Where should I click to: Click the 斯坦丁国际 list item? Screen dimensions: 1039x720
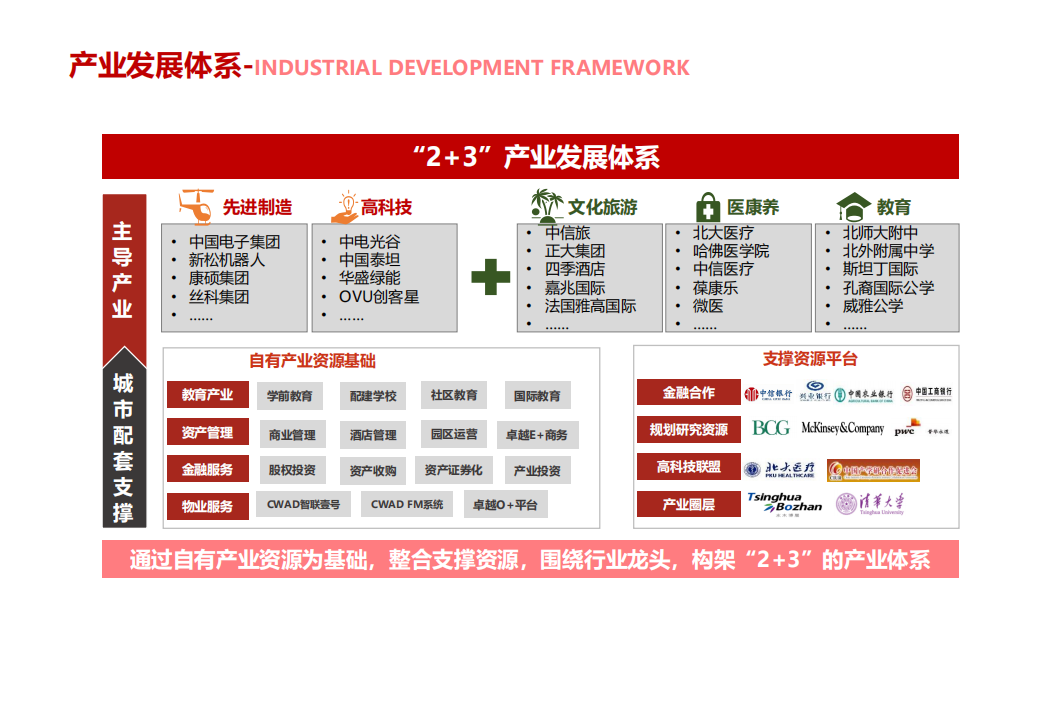[880, 270]
